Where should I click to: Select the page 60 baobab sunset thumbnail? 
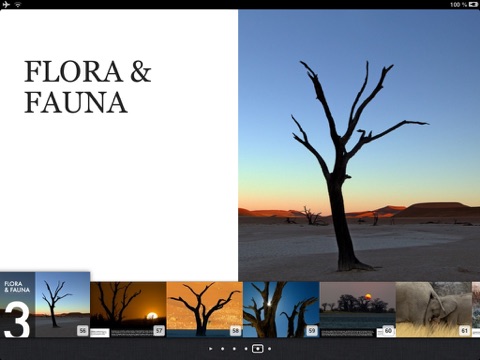(x=357, y=310)
